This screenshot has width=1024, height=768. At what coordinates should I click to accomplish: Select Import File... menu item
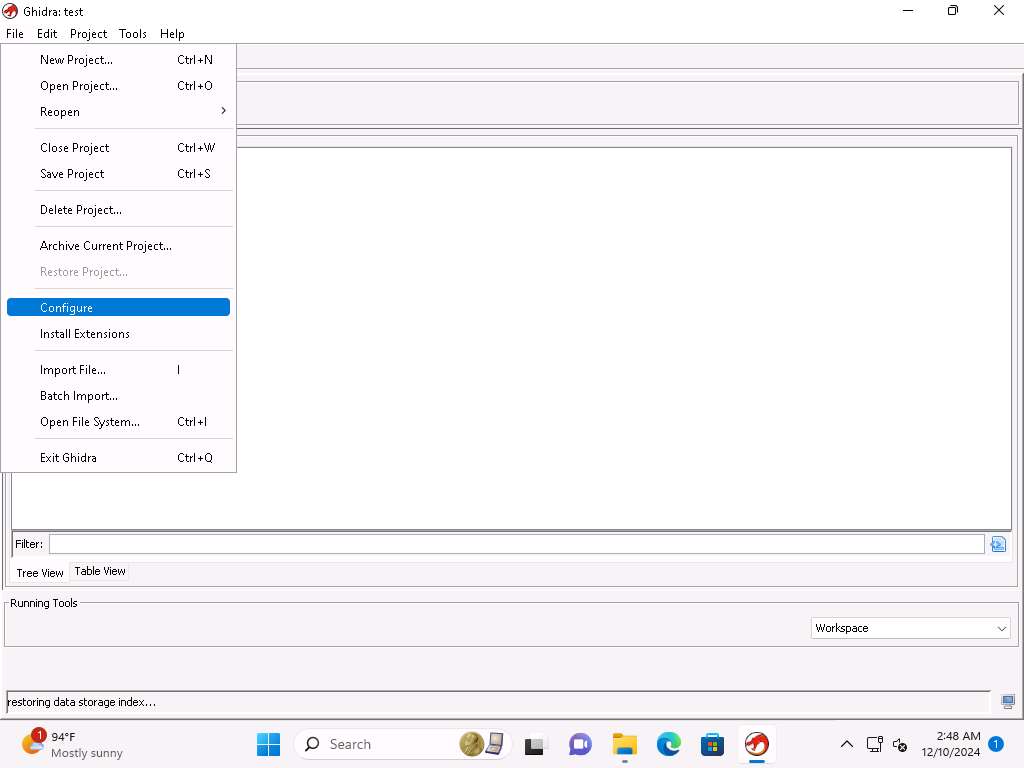point(73,370)
